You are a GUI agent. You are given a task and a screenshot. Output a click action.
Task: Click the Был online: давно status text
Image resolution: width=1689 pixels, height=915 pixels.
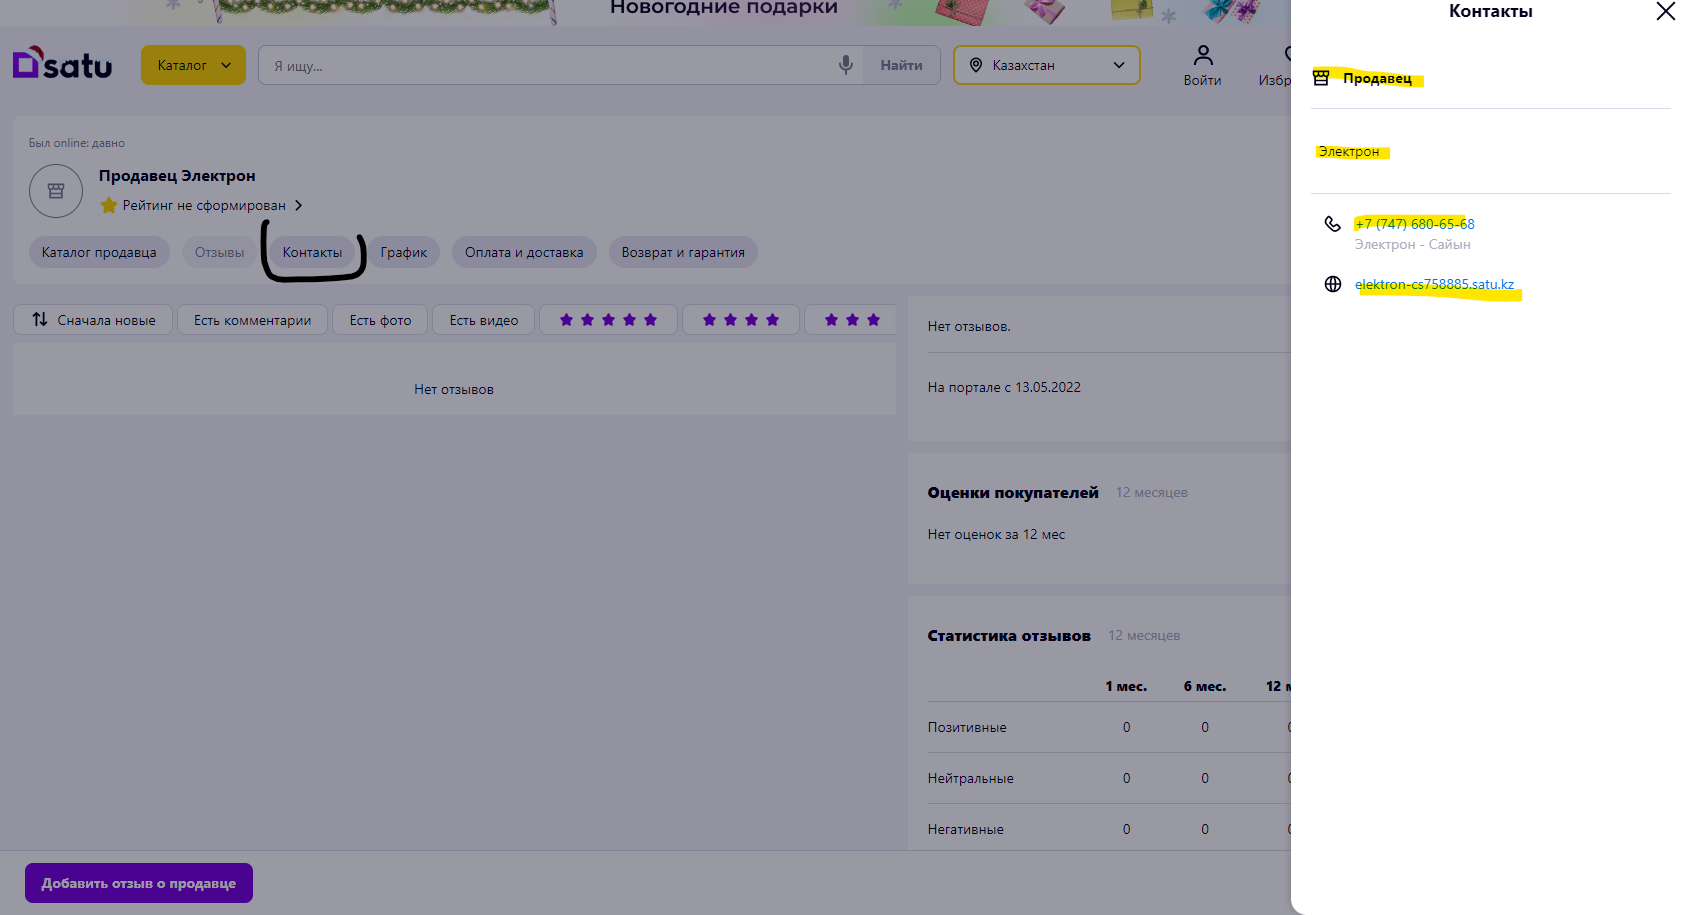77,143
